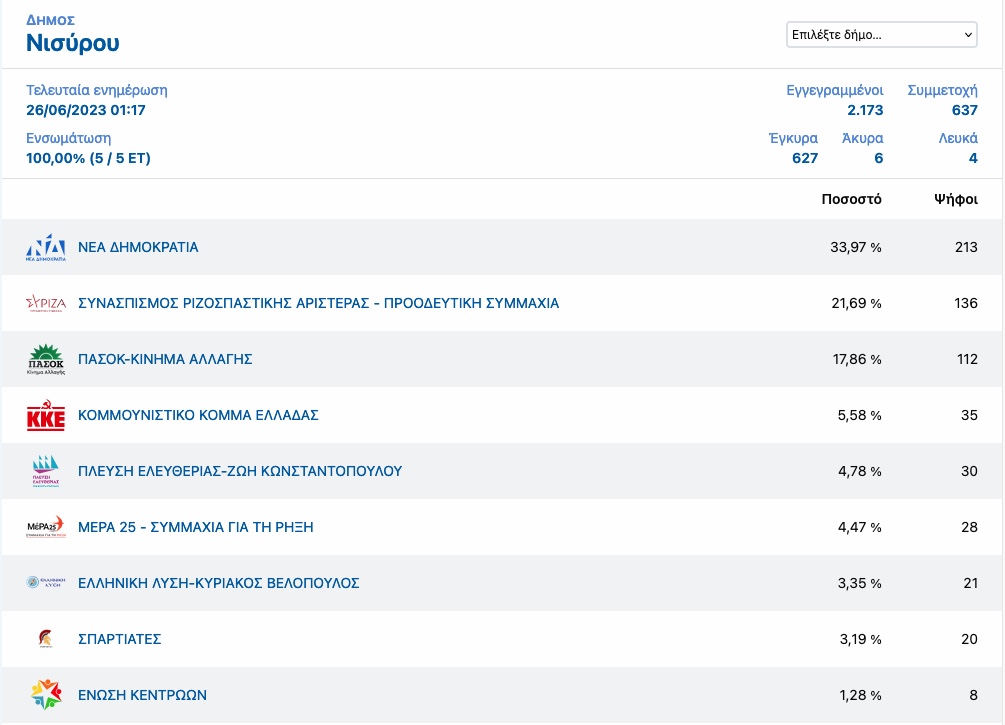The width and height of the screenshot is (1005, 725).
Task: Open ΜΕΡΑ 25 - ΣΥΜΜΑΧΙΑ ΓΙΑ ΤΗ ΡΗΞΗ link
Action: (195, 527)
